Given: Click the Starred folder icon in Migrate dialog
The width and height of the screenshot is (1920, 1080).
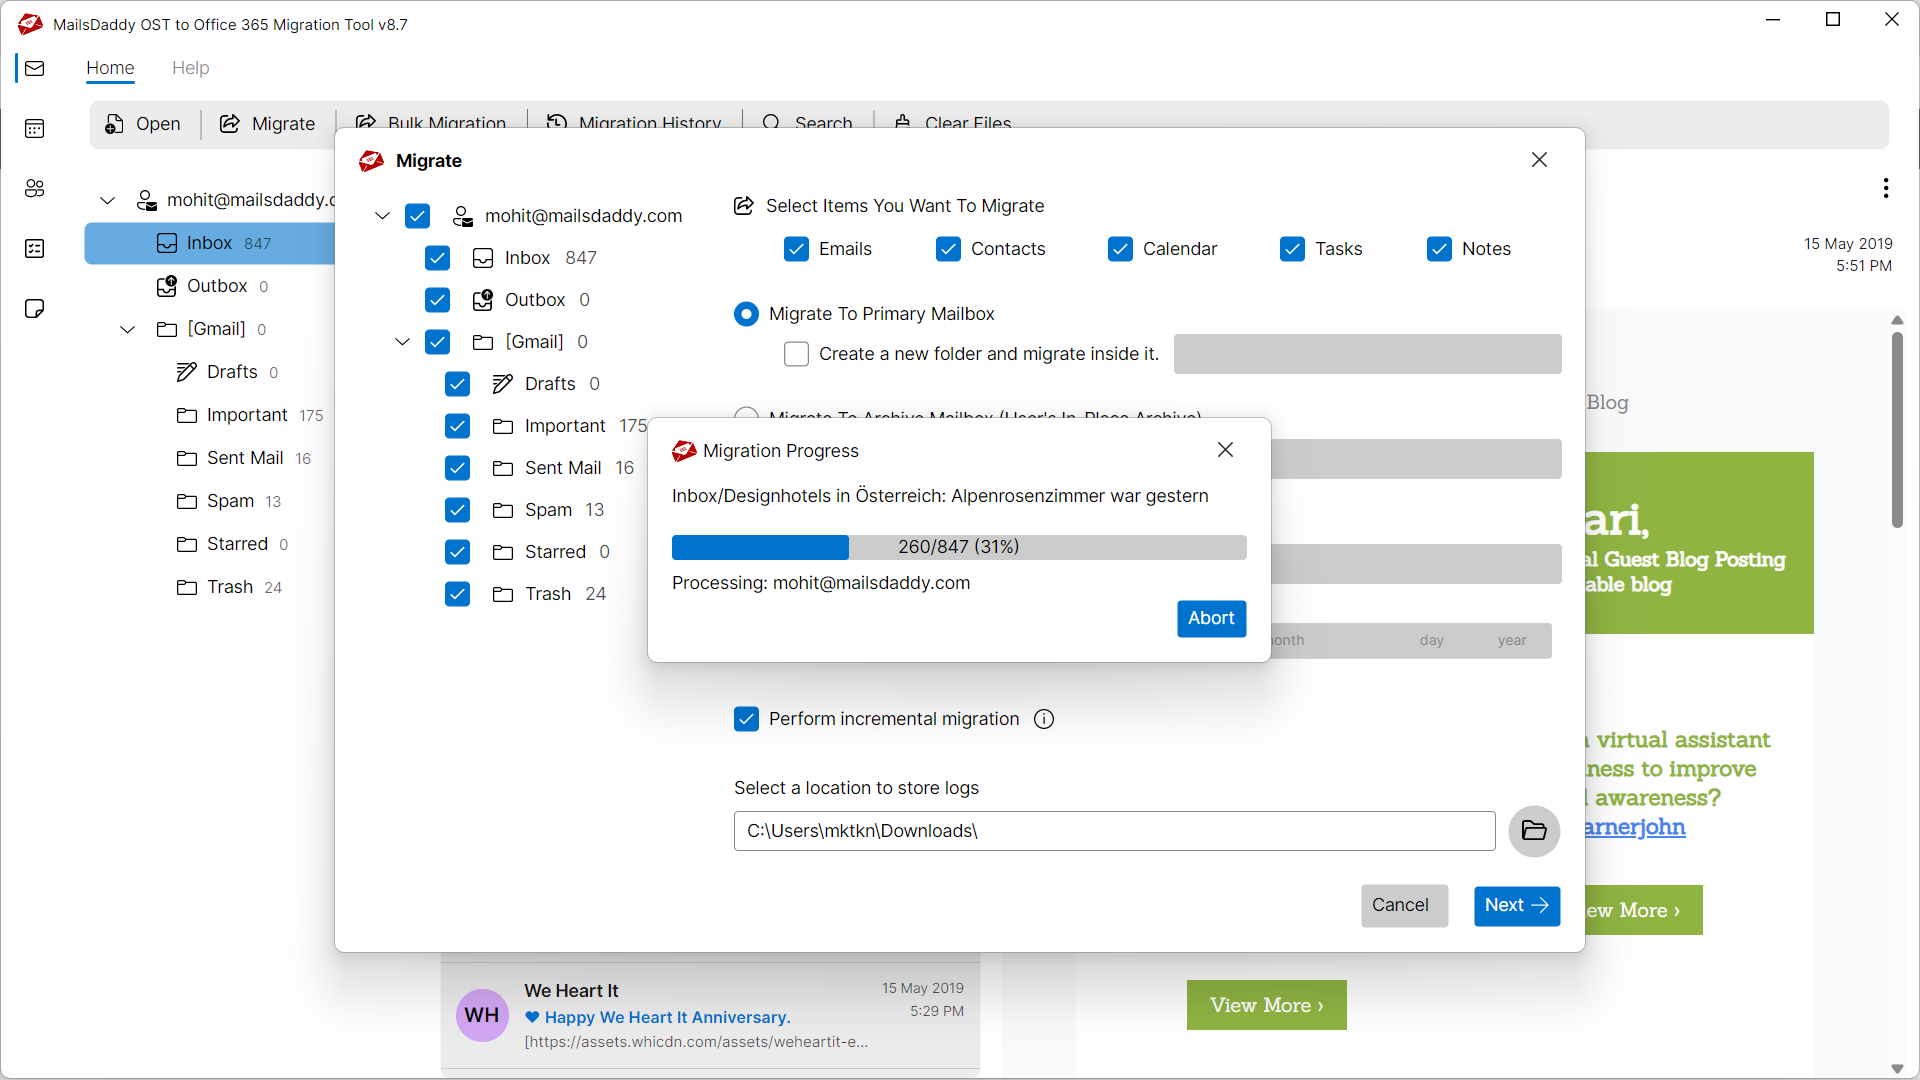Looking at the screenshot, I should [x=503, y=552].
